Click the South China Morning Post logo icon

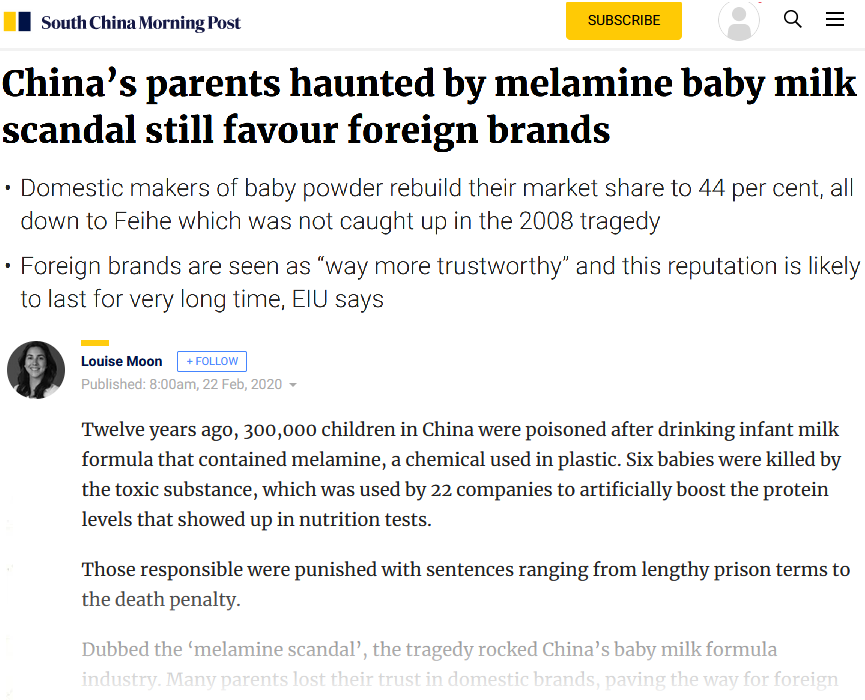coord(17,22)
